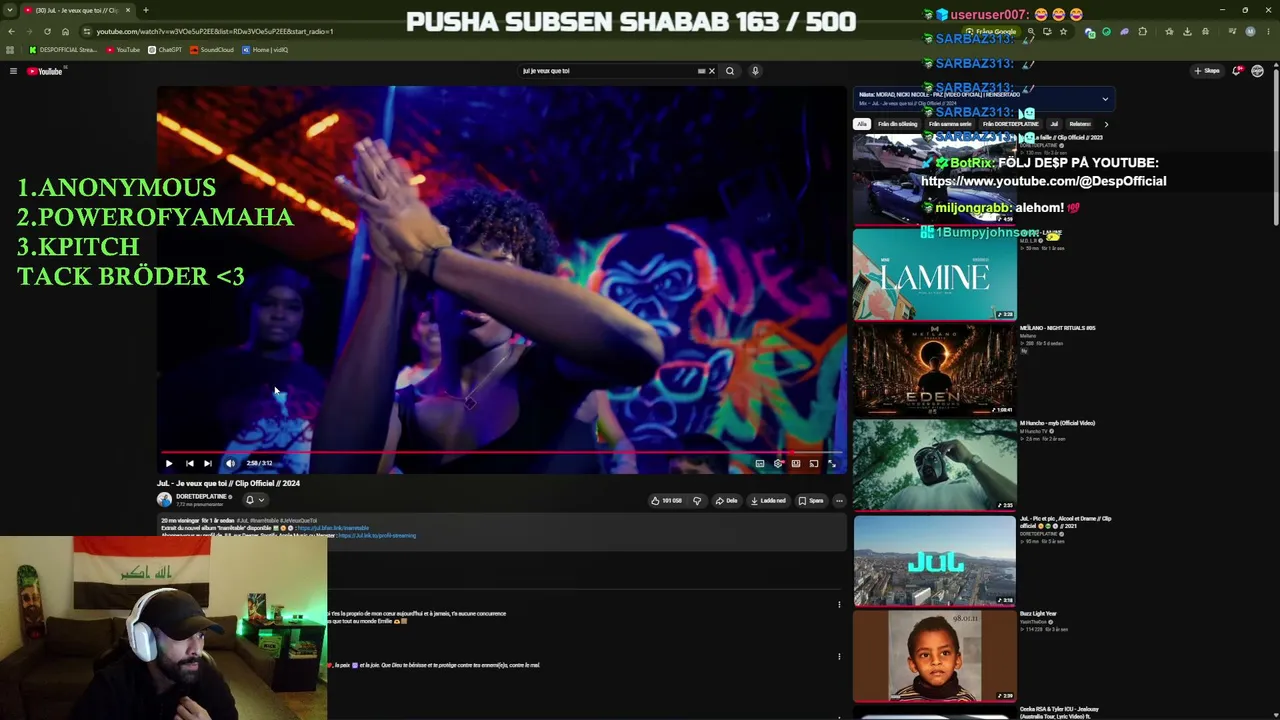Image resolution: width=1280 pixels, height=720 pixels.
Task: Reload the browser page
Action: 47,31
